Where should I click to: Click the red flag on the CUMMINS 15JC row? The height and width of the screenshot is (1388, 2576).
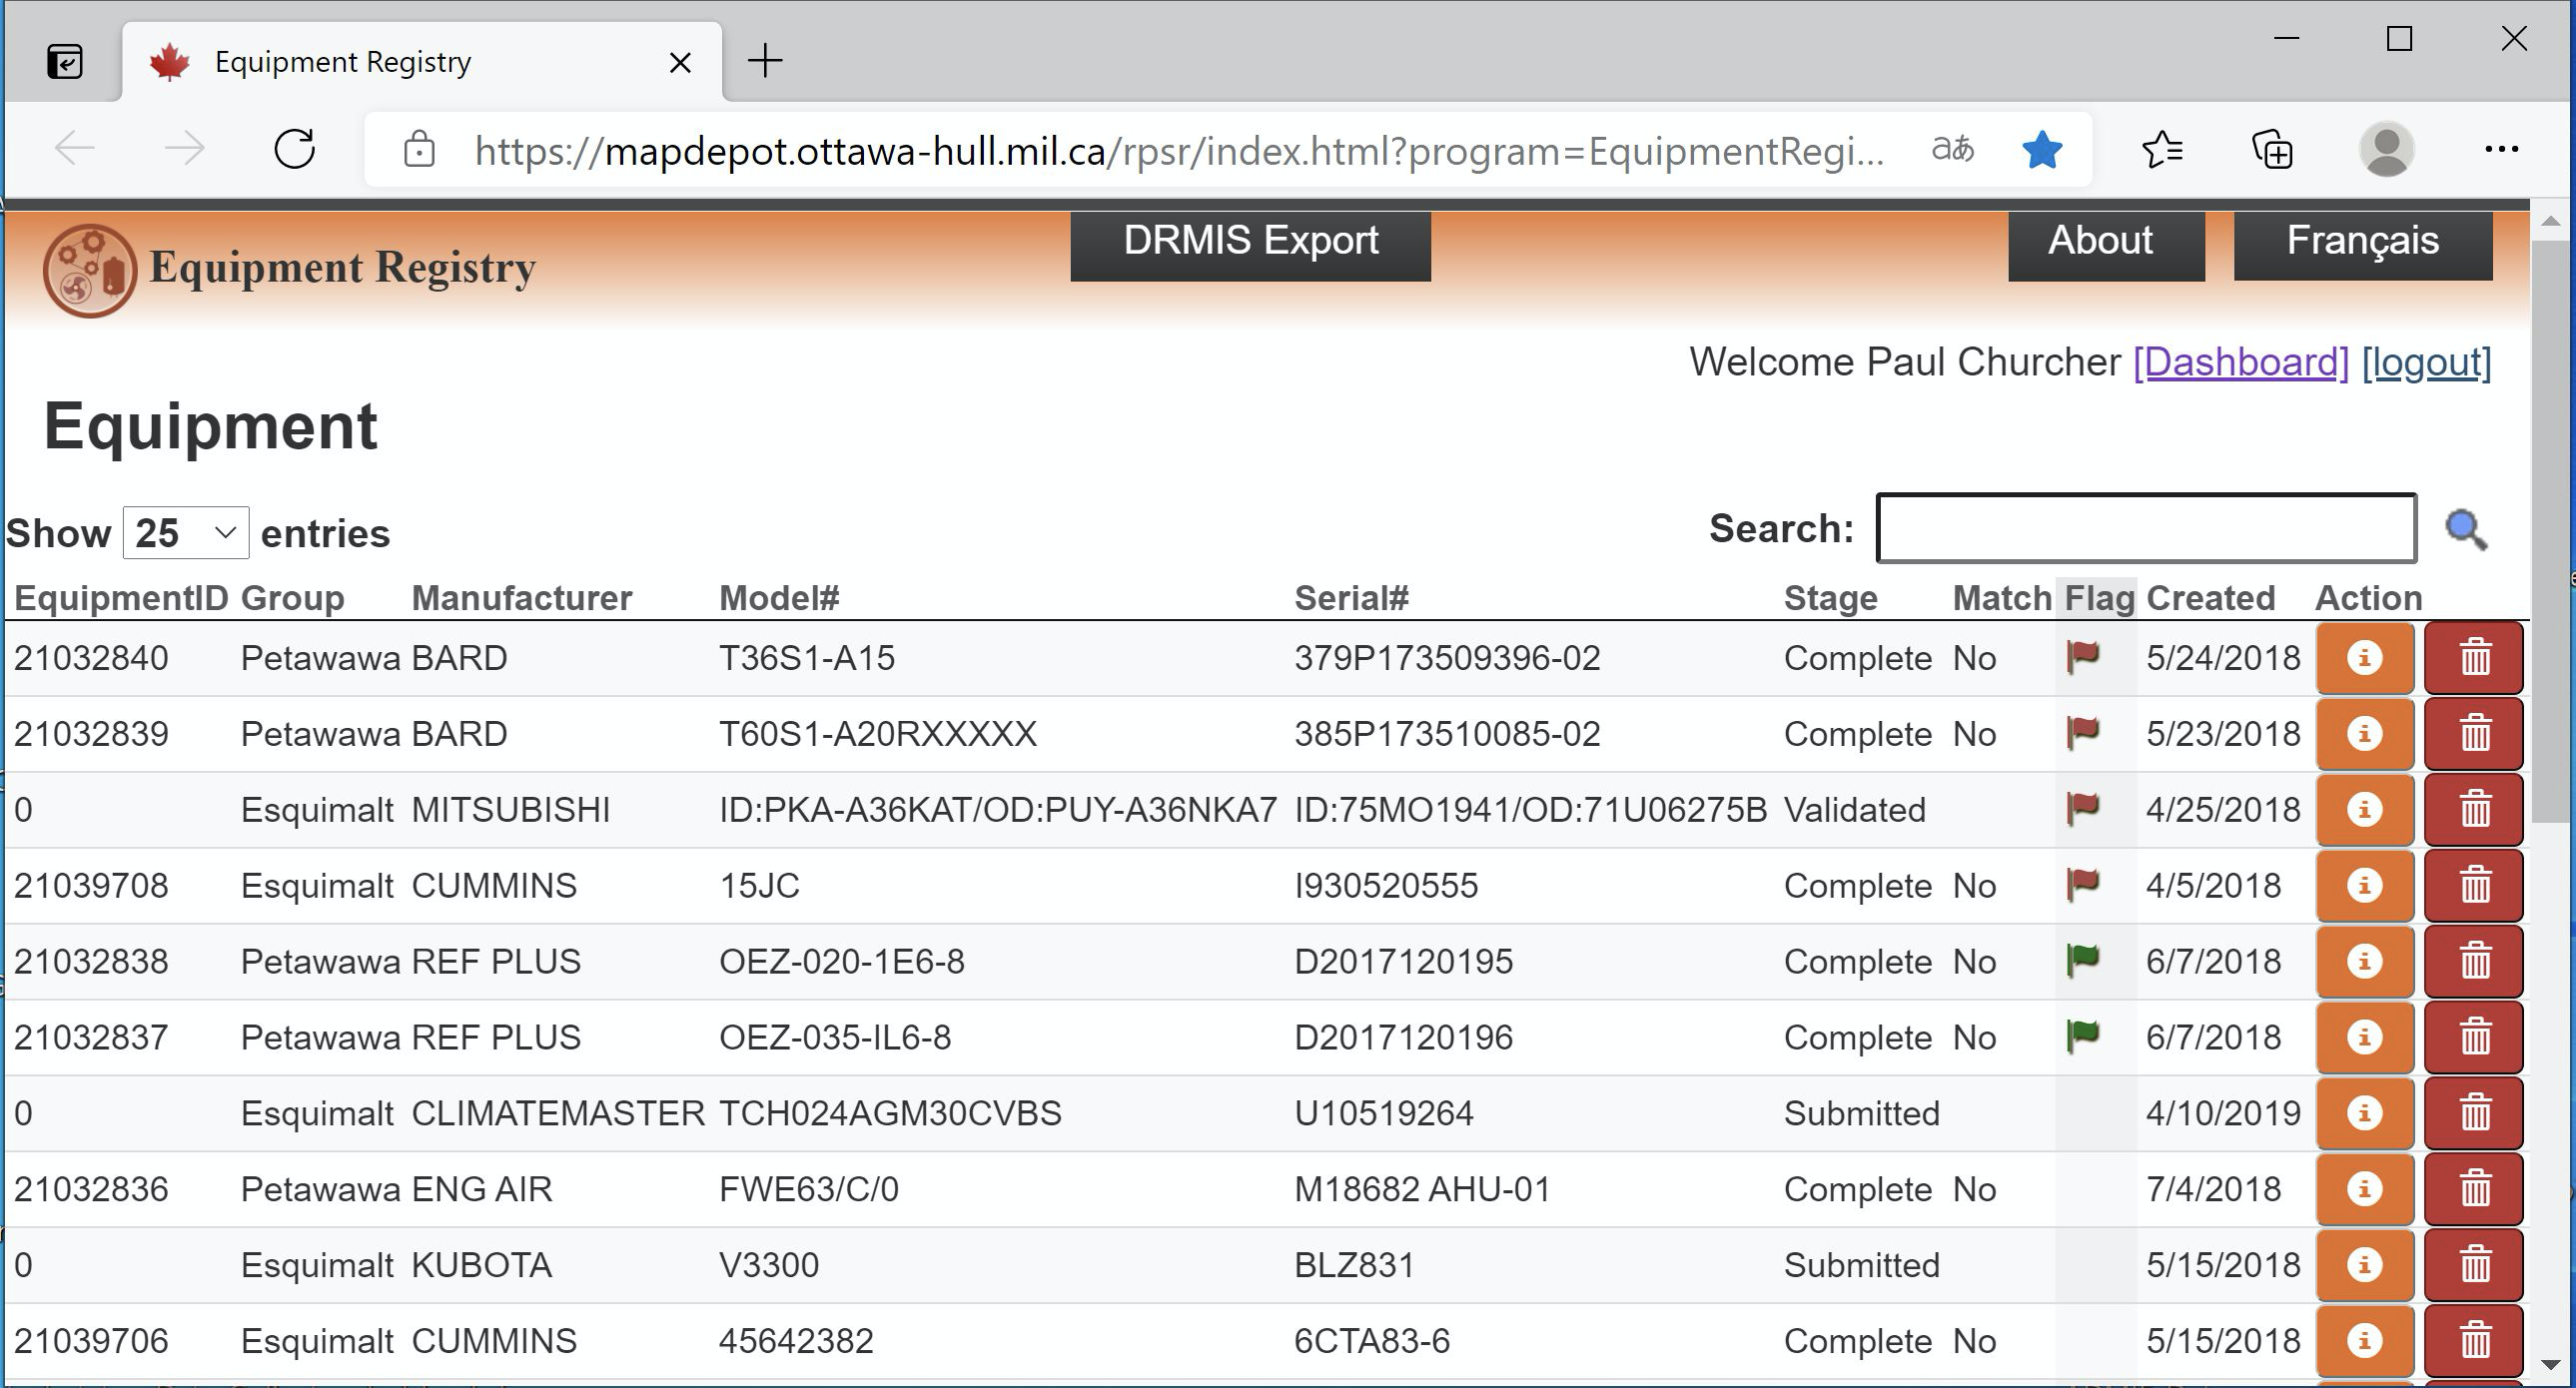tap(2082, 884)
